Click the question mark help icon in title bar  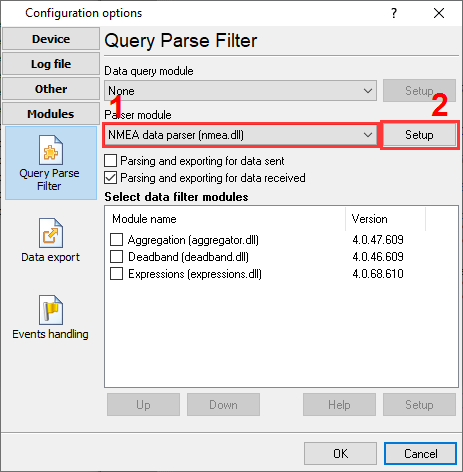click(x=394, y=13)
